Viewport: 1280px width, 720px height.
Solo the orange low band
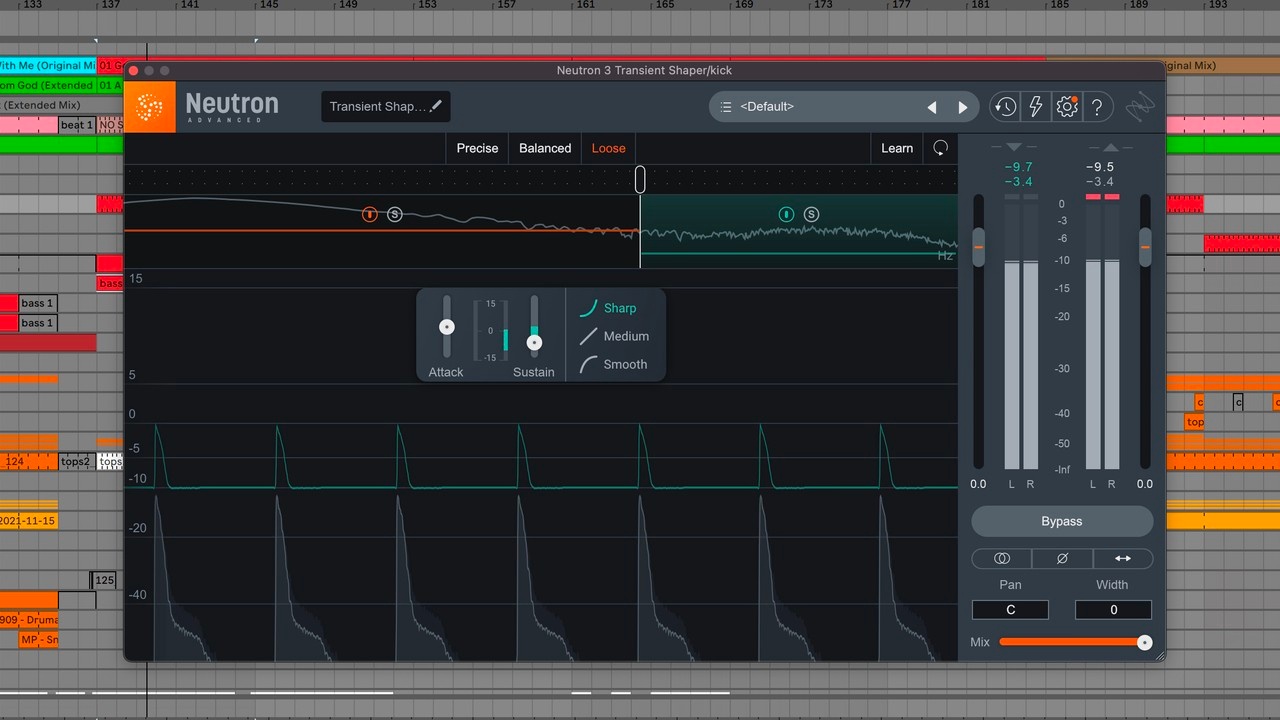pos(394,214)
